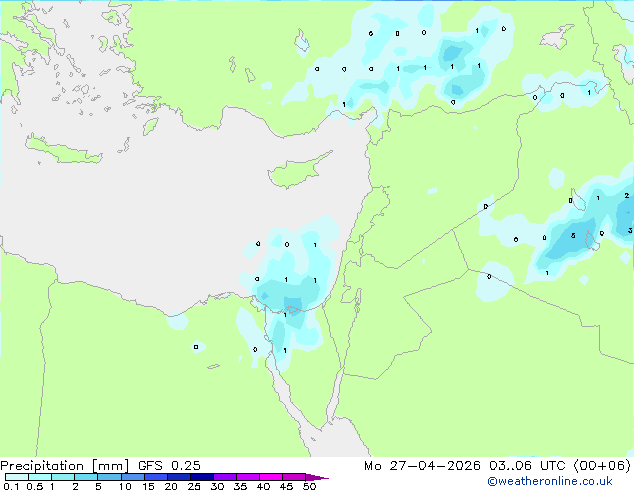Click the legend label '15'
Screen dimensions: 634x490
pyautogui.click(x=148, y=486)
